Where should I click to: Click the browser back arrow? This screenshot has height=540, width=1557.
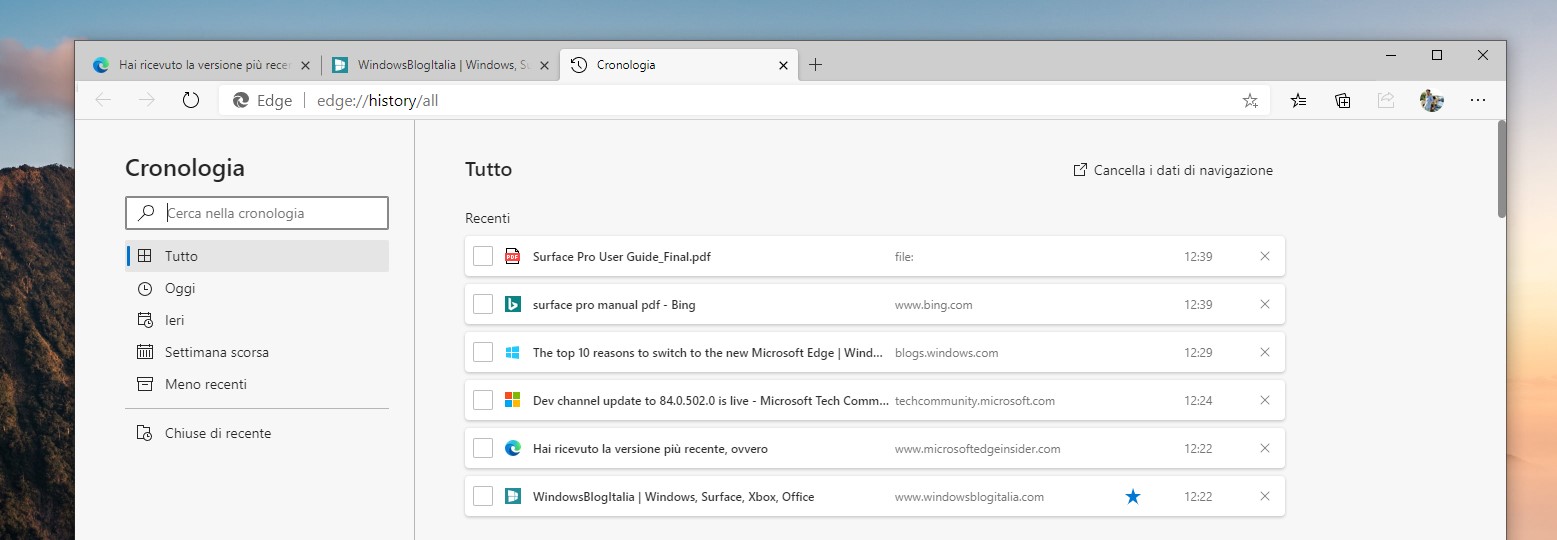tap(103, 100)
